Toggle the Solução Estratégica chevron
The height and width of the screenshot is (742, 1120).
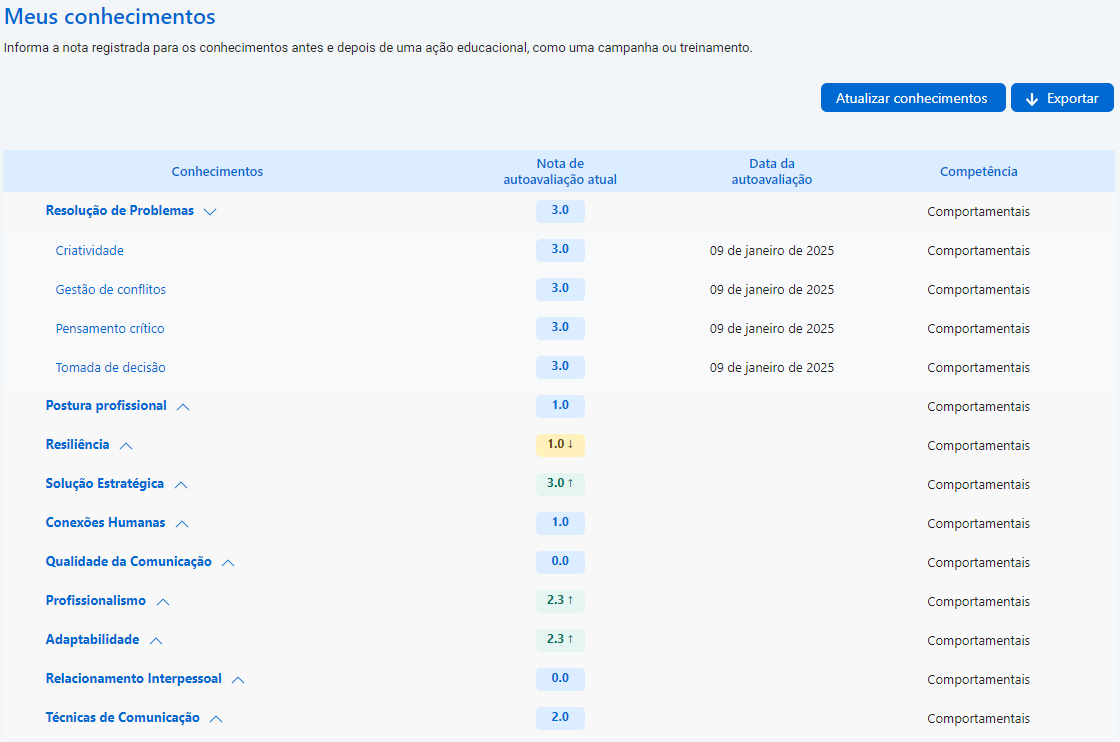181,485
